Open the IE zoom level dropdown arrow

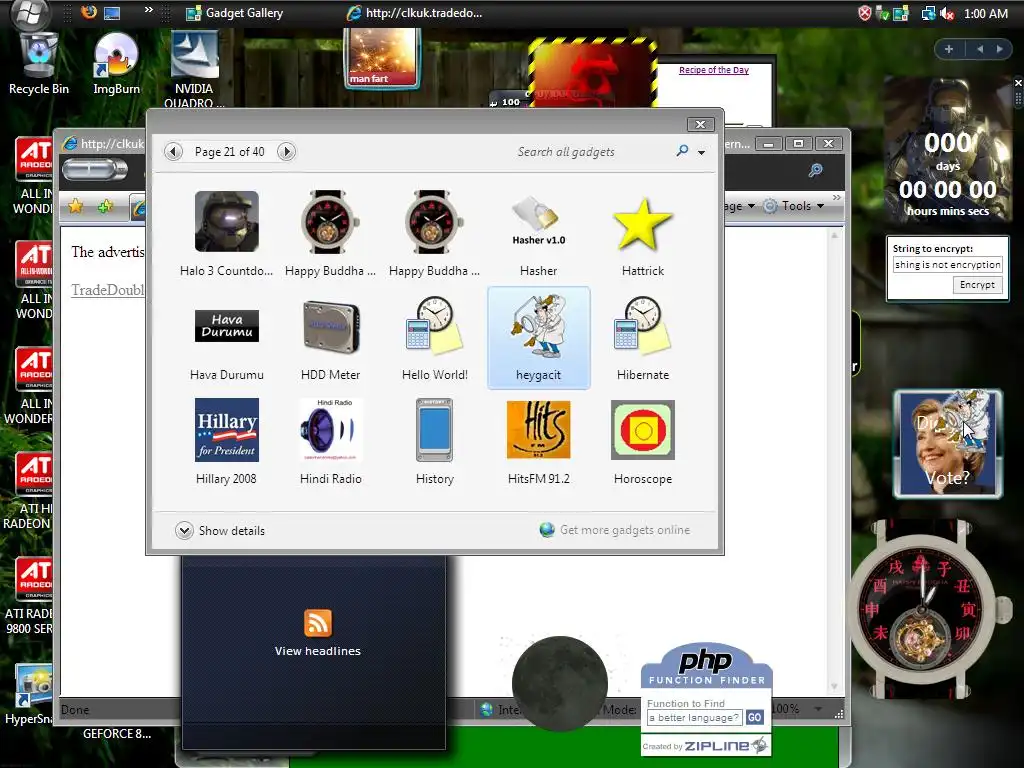click(818, 709)
